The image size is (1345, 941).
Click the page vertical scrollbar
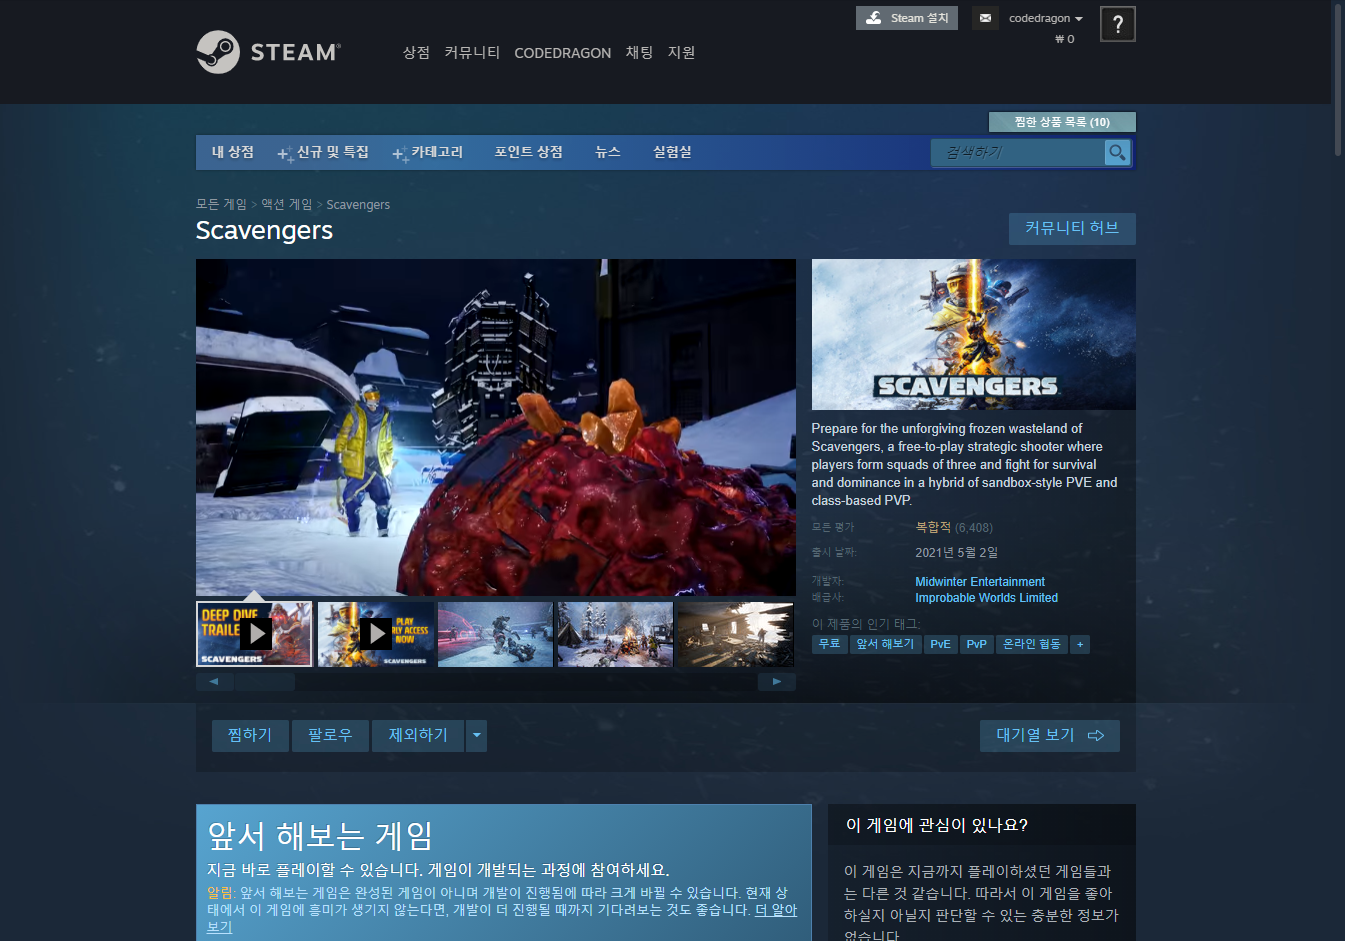click(1338, 80)
